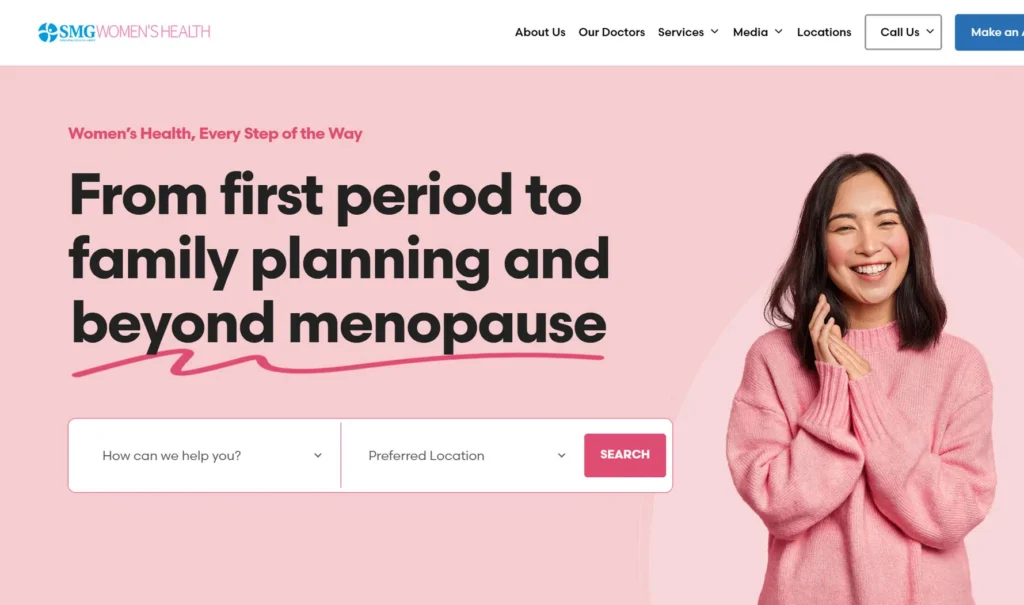Go to Our Doctors page
The image size is (1024, 605).
click(611, 32)
